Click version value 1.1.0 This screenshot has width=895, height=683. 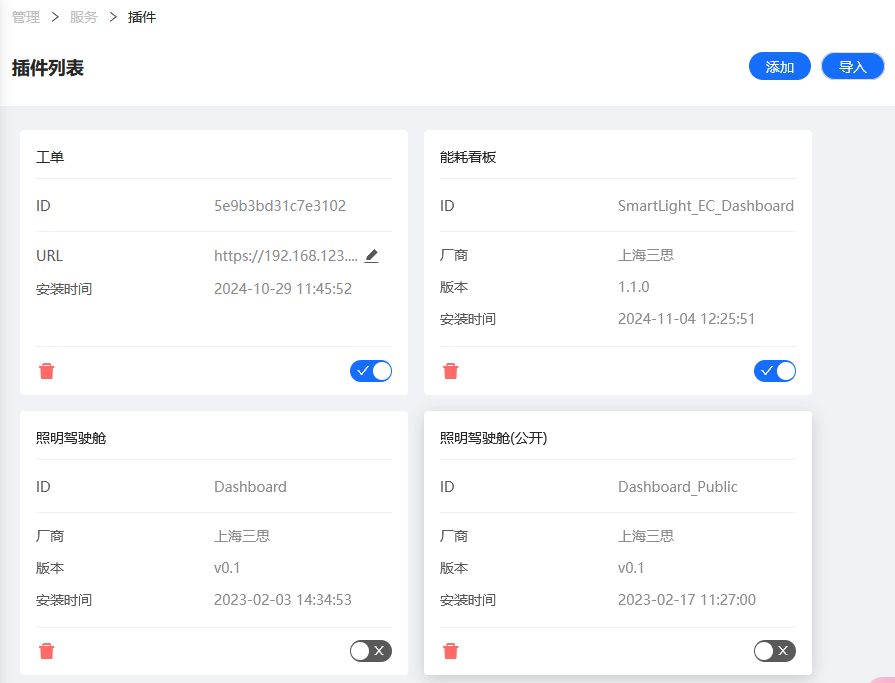pyautogui.click(x=634, y=286)
